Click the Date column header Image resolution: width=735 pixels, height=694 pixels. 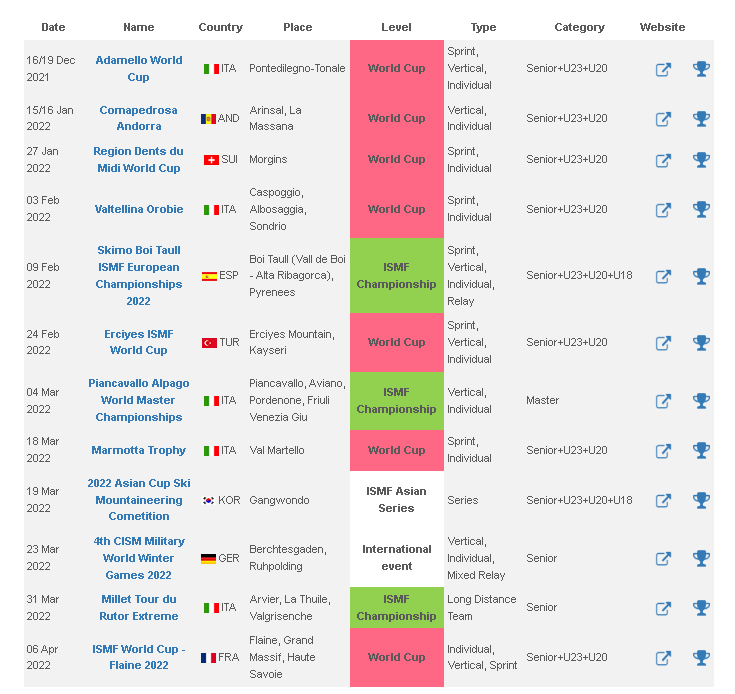tap(53, 27)
